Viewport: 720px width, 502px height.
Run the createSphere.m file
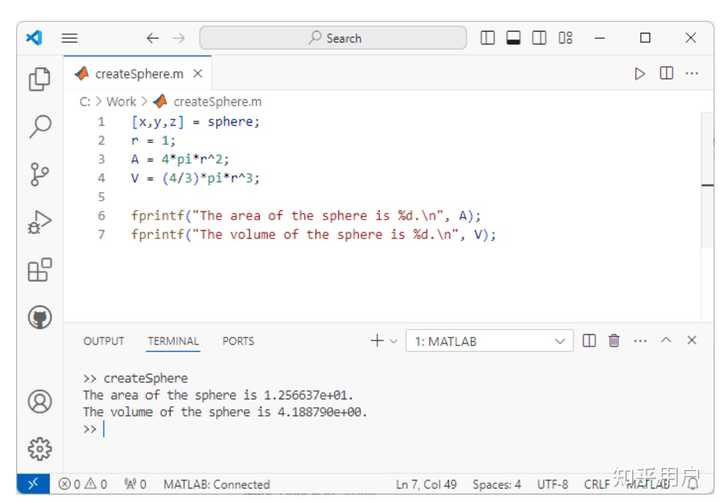[640, 74]
